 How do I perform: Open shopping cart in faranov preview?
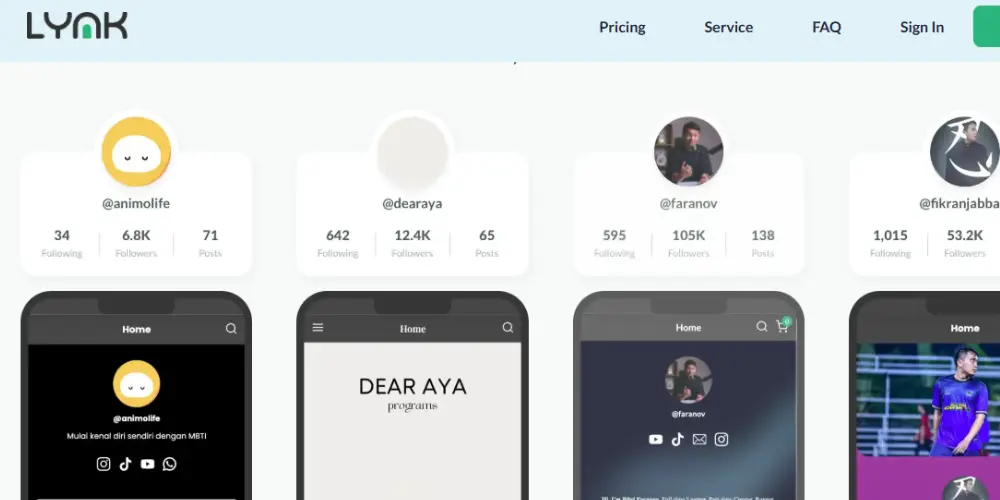(783, 325)
